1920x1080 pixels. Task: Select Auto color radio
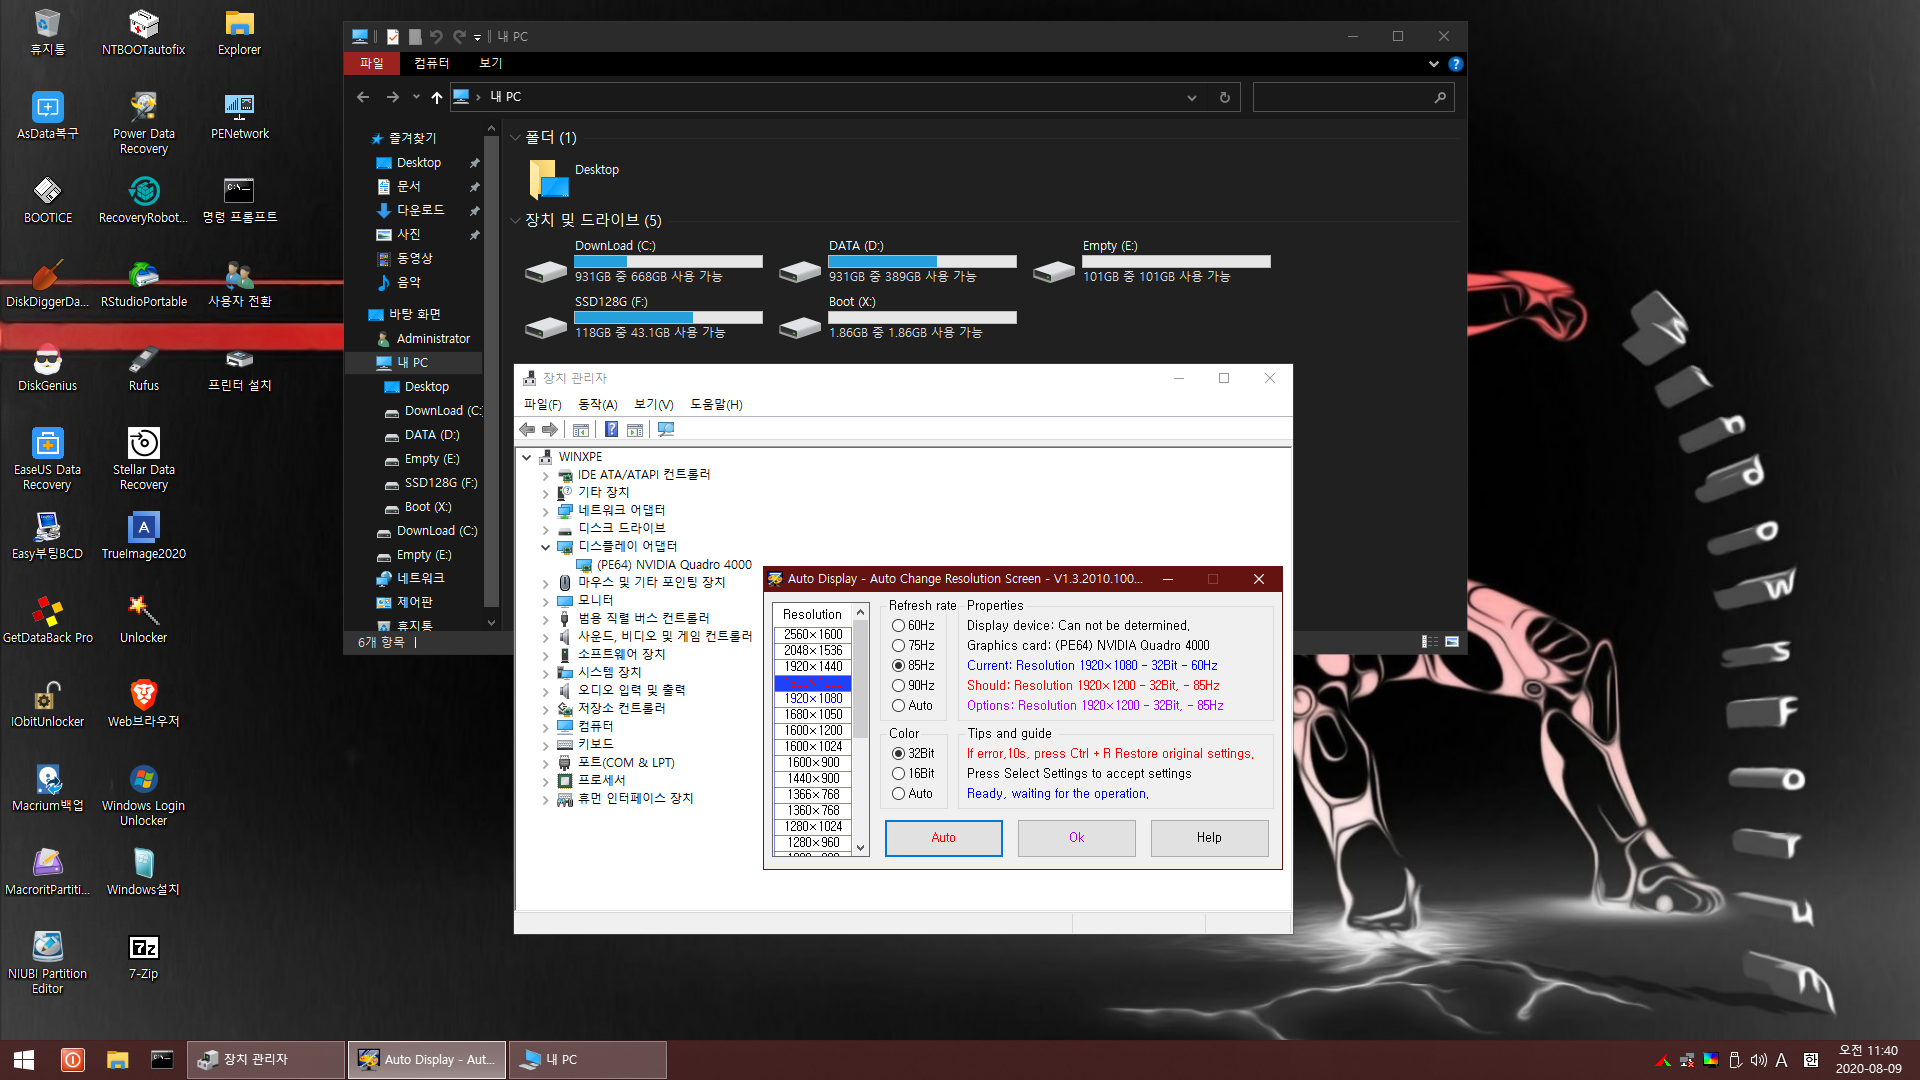pyautogui.click(x=911, y=793)
